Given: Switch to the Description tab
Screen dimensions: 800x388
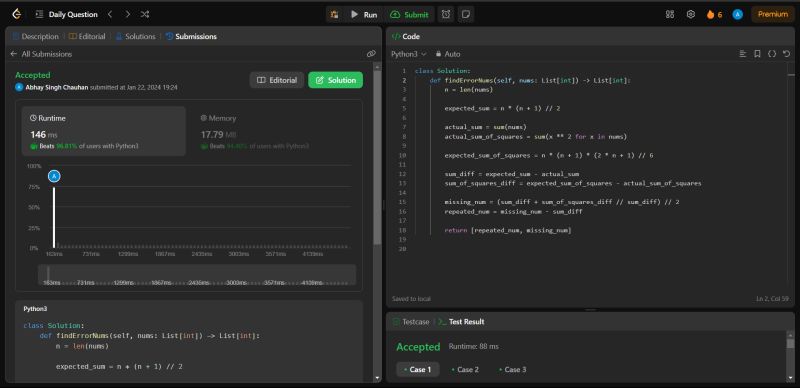Looking at the screenshot, I should tap(36, 36).
